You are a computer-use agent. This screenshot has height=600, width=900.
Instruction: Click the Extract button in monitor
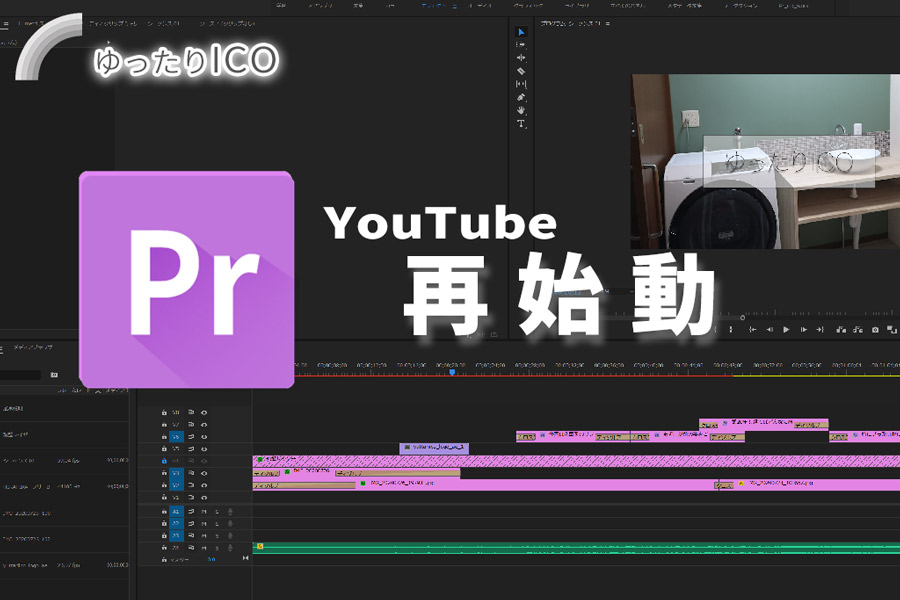pyautogui.click(x=858, y=330)
